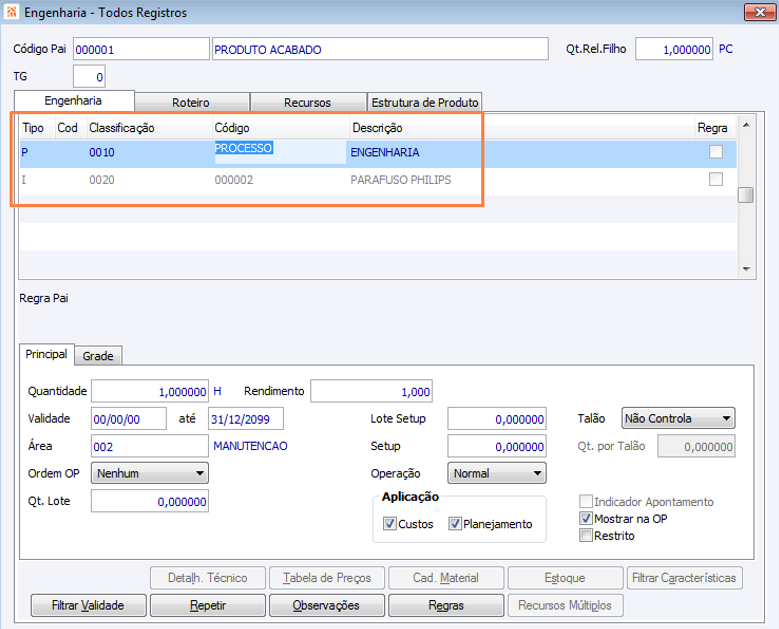
Task: Tick Regra checkbox in the PARAFUSO PHILIPS row
Action: coord(715,179)
